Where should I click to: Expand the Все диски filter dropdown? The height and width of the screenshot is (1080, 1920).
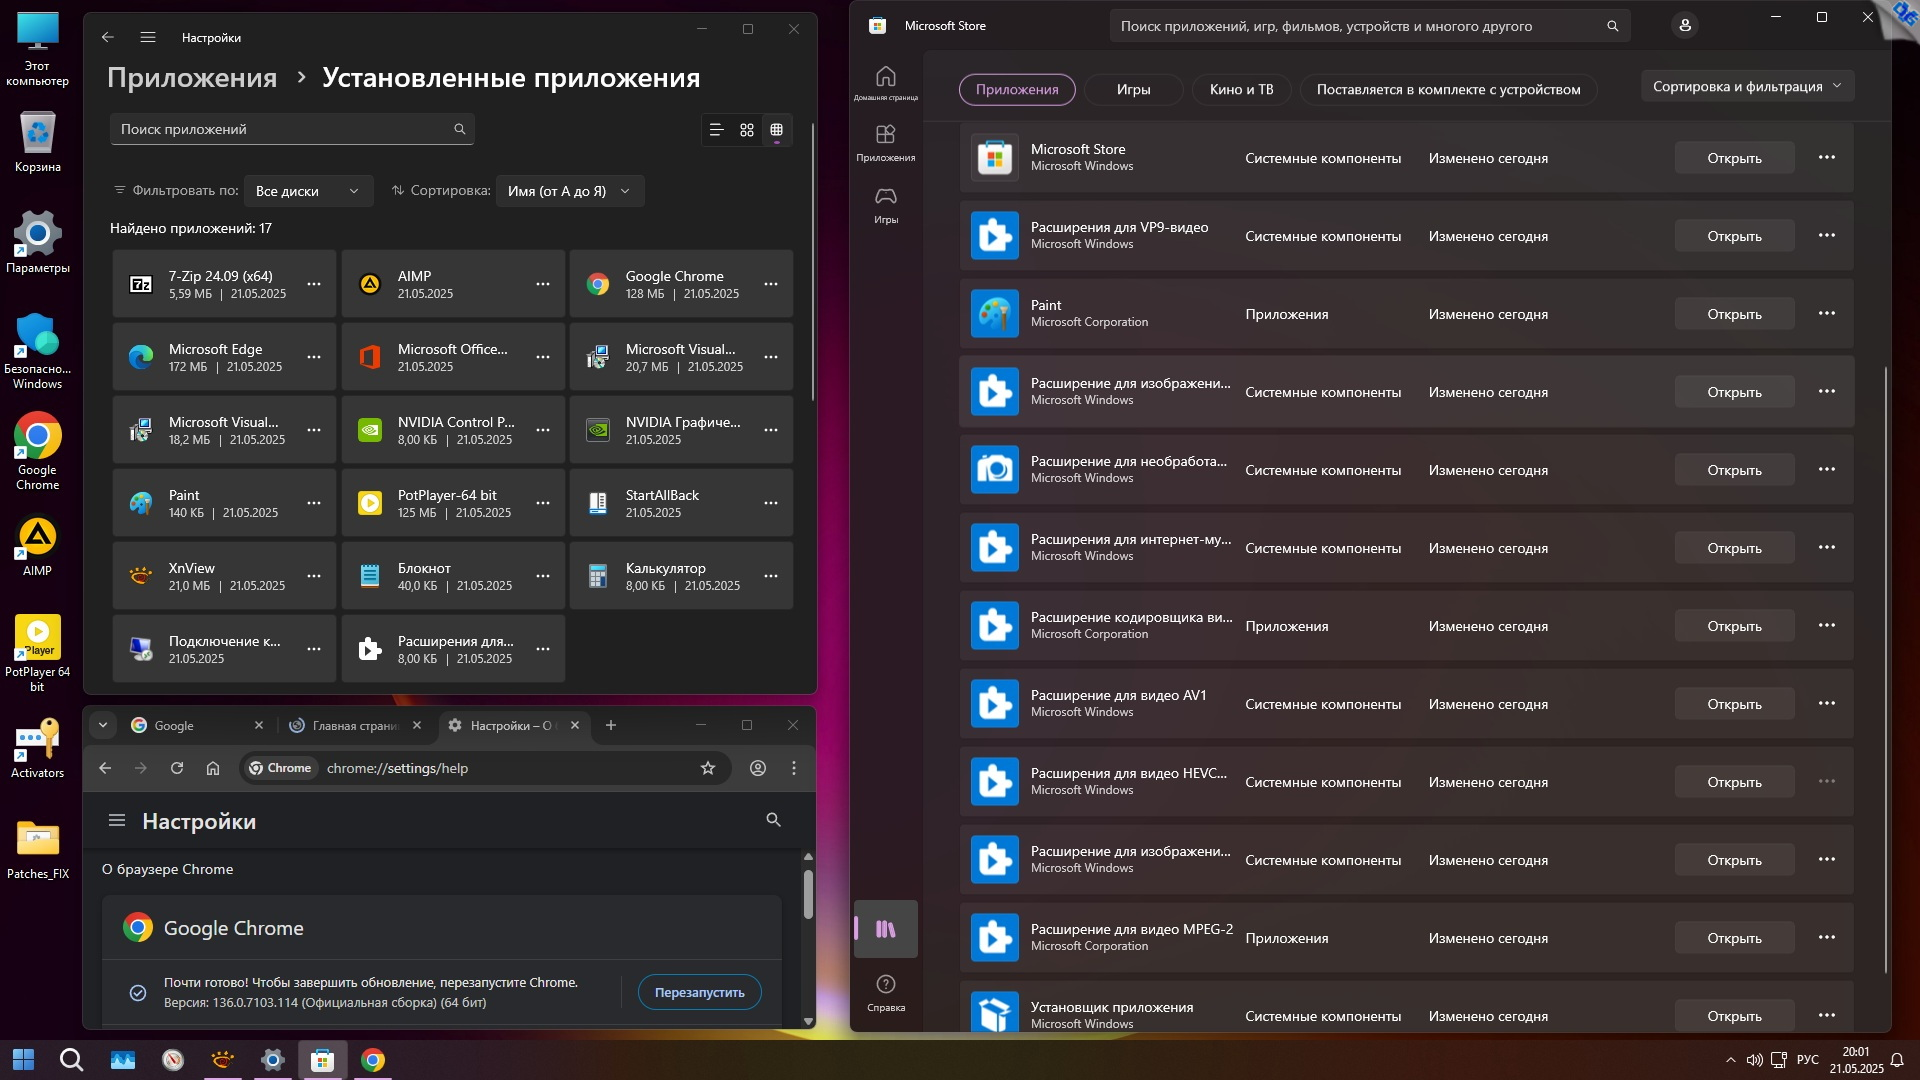tap(307, 191)
